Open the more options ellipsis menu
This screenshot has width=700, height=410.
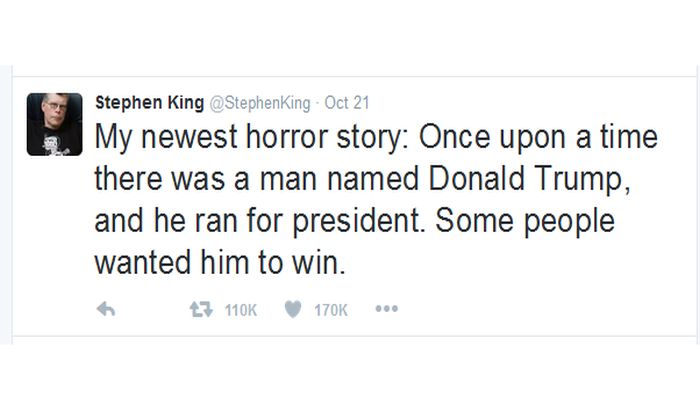386,310
